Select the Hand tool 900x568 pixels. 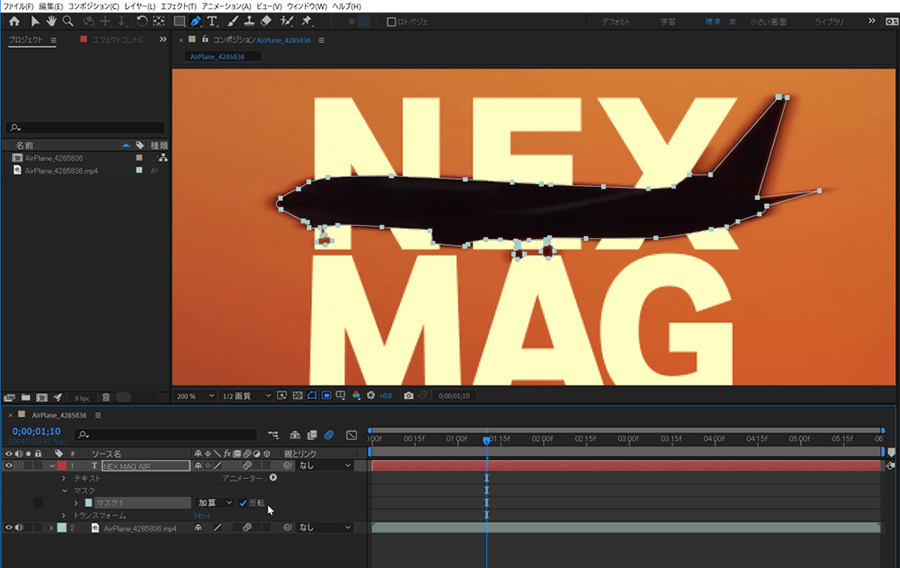[51, 21]
